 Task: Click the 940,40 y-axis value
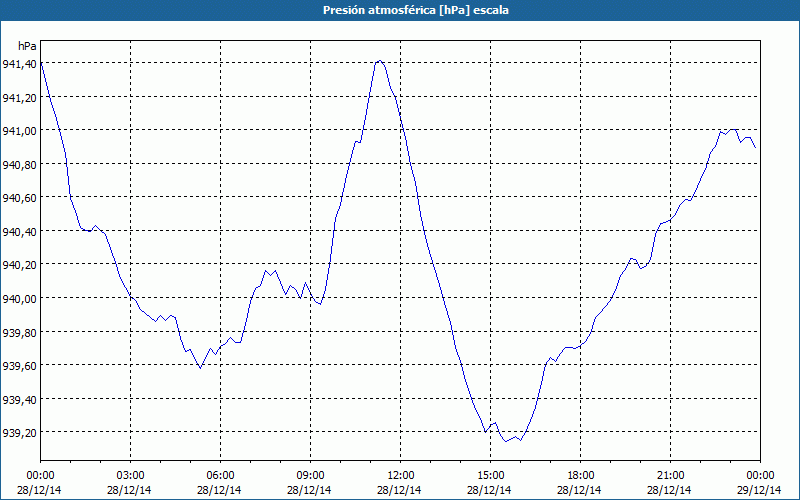click(x=19, y=232)
